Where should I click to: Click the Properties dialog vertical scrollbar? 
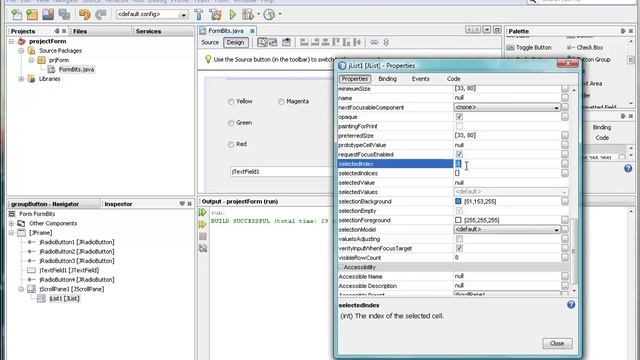[574, 252]
